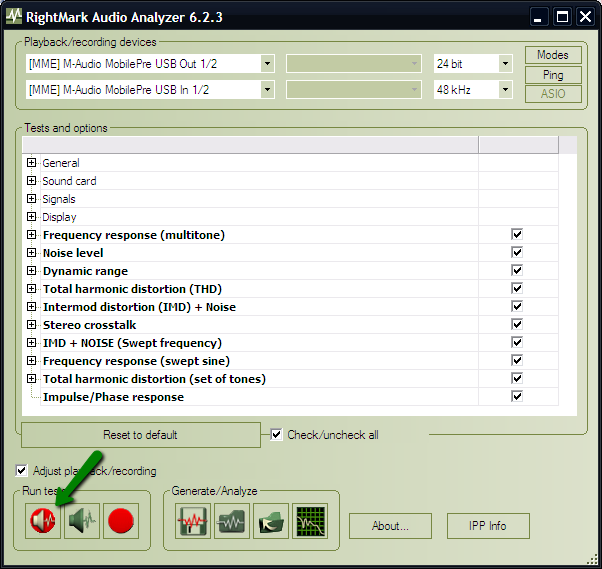Open the recording device dropdown (USB In 1/2)
This screenshot has height=569, width=602.
267,90
